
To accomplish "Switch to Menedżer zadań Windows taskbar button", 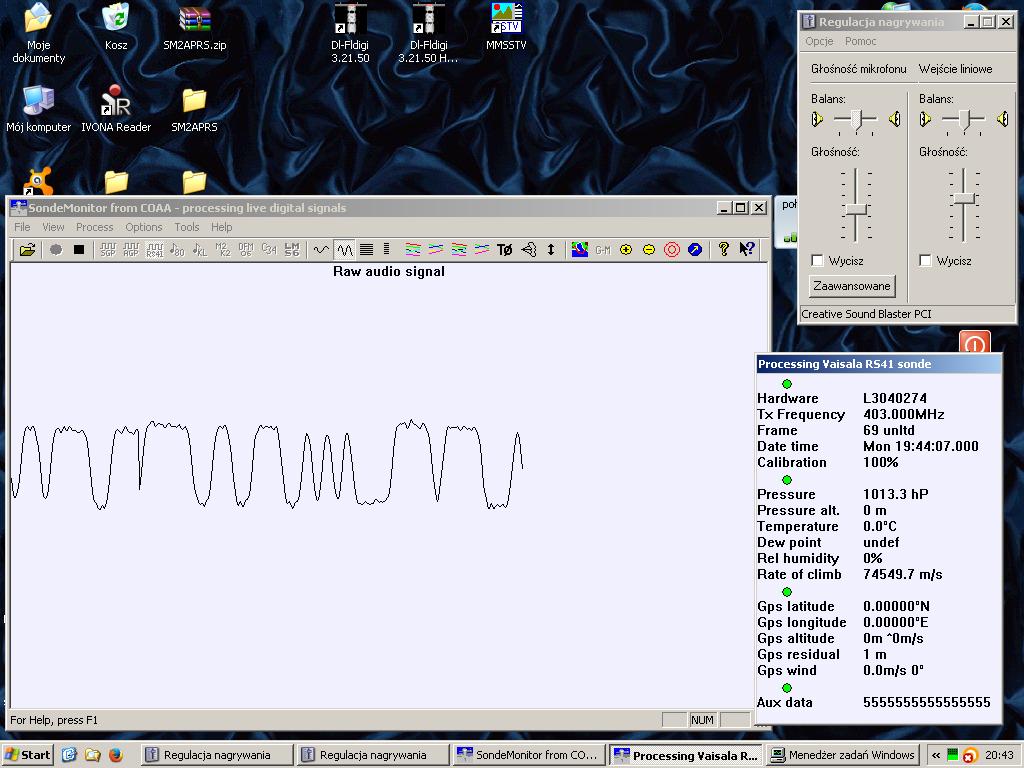I will (844, 755).
